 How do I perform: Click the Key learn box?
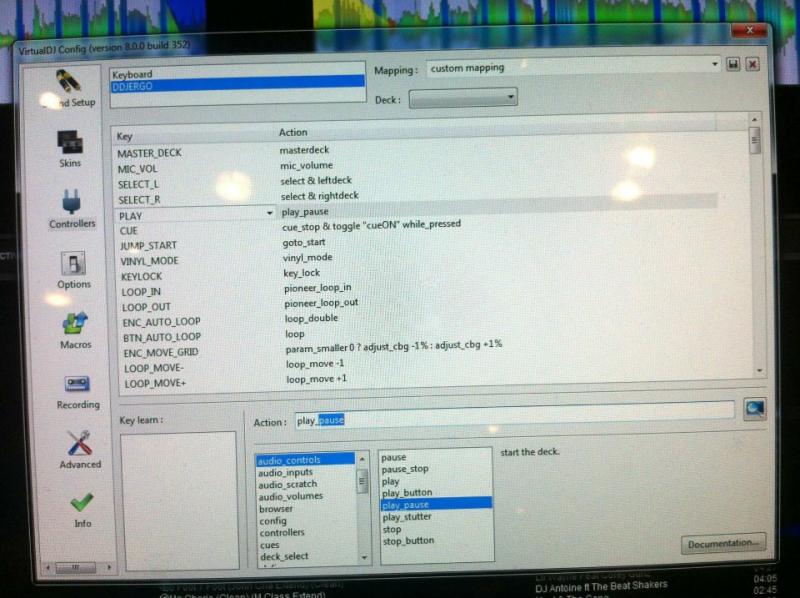pos(180,501)
